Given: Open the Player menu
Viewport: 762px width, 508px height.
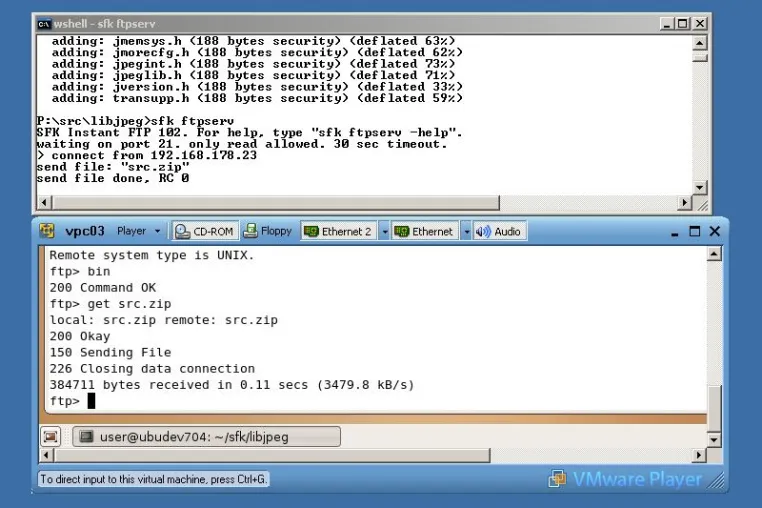Looking at the screenshot, I should tap(138, 231).
